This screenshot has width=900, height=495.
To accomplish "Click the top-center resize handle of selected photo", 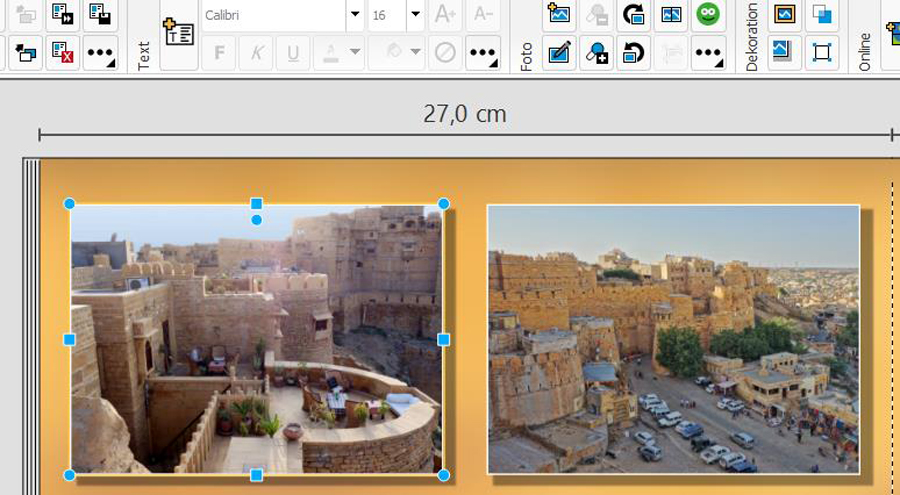I will pos(256,203).
